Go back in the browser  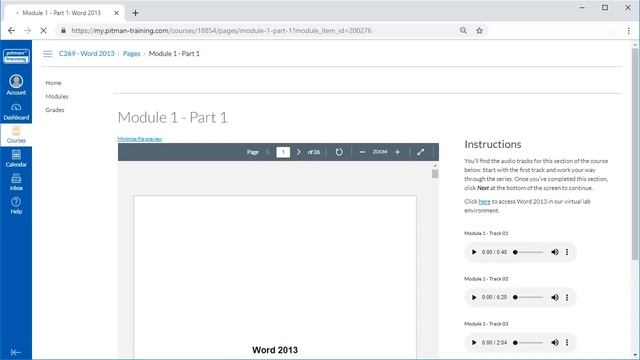point(11,31)
